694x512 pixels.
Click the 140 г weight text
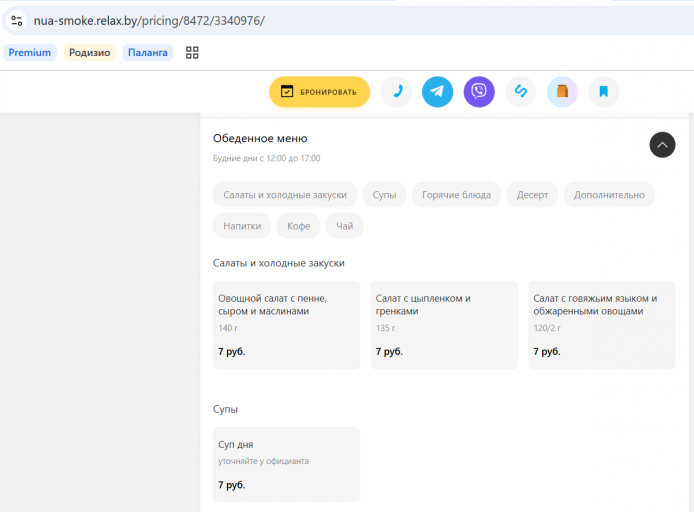pyautogui.click(x=227, y=328)
